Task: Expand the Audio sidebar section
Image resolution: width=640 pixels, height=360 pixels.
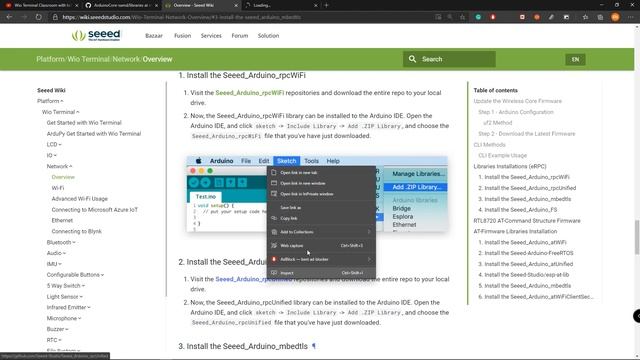Action: pyautogui.click(x=56, y=253)
